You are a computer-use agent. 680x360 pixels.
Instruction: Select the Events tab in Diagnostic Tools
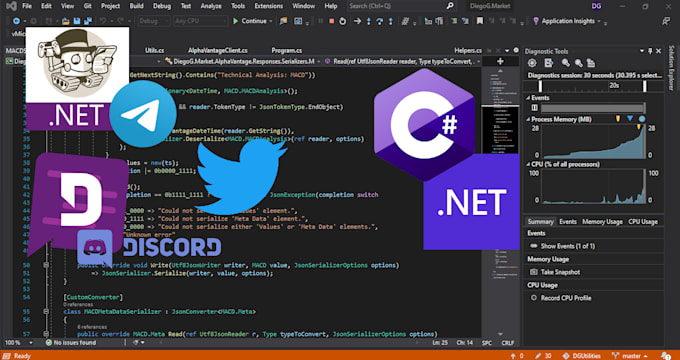(568, 222)
